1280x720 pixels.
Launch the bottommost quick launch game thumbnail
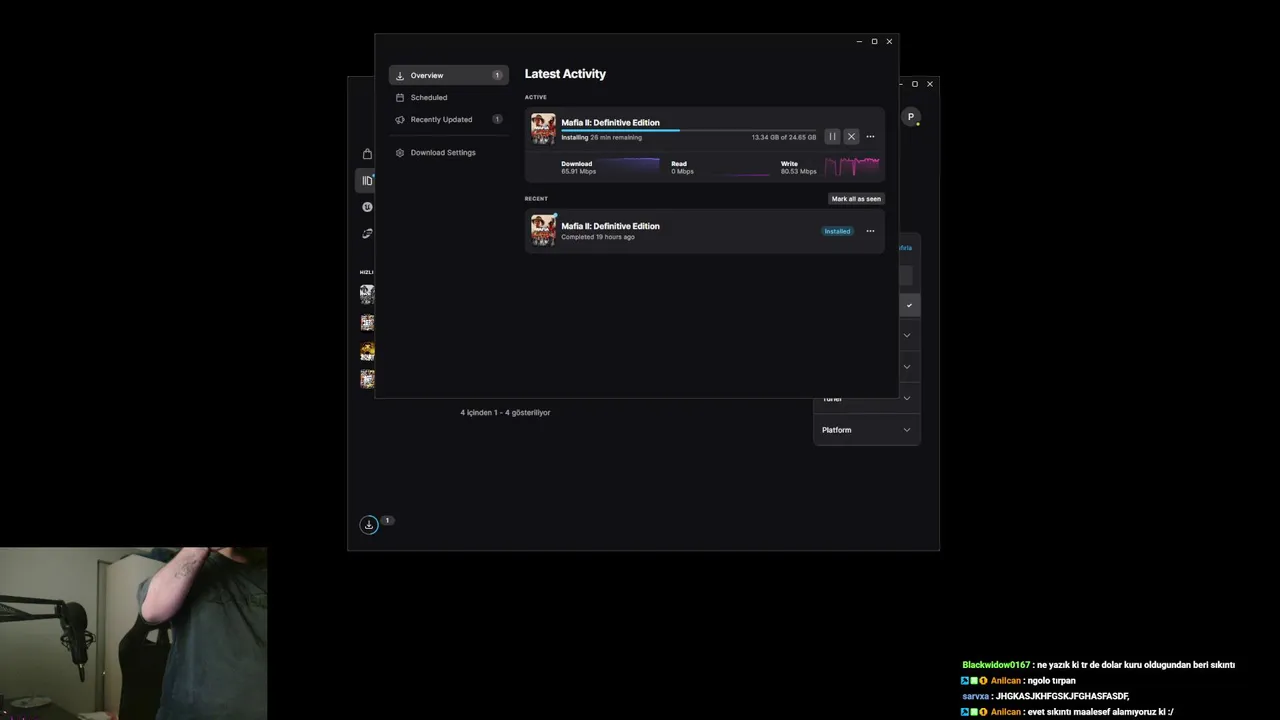click(367, 379)
